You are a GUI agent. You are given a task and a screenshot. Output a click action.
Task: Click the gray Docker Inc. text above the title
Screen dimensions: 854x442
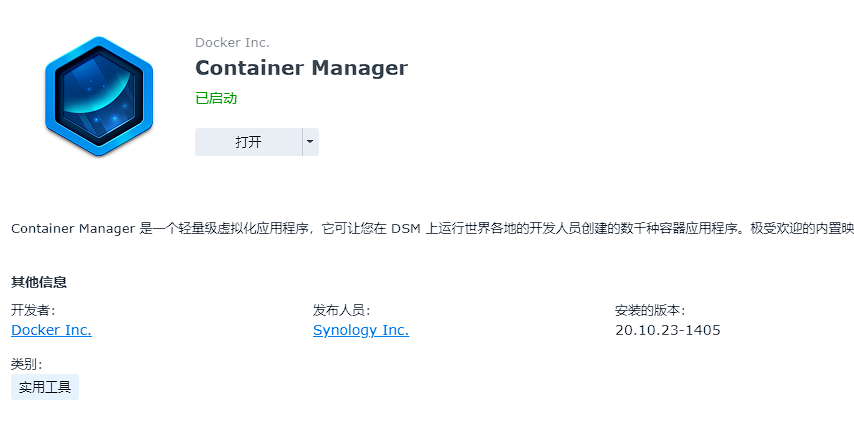[232, 42]
